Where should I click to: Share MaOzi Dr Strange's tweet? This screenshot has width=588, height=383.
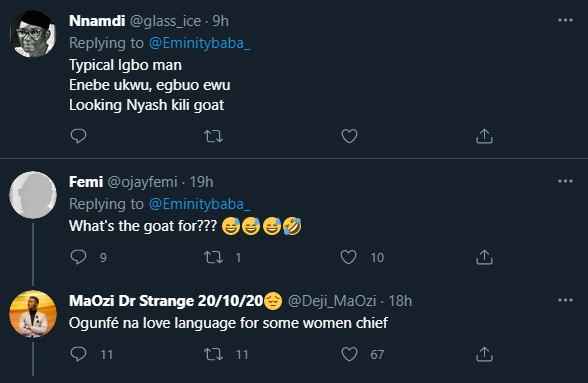click(x=484, y=354)
